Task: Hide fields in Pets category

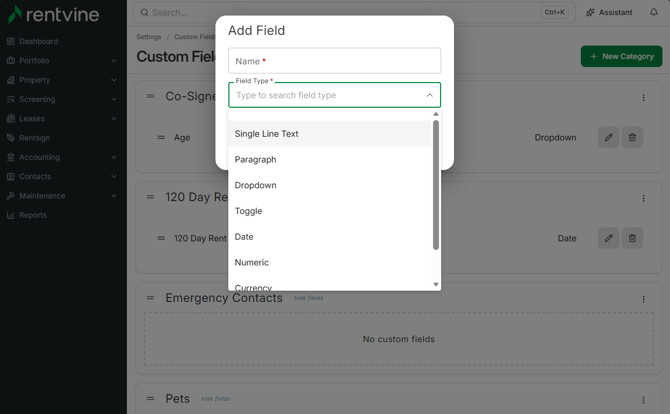Action: point(215,399)
